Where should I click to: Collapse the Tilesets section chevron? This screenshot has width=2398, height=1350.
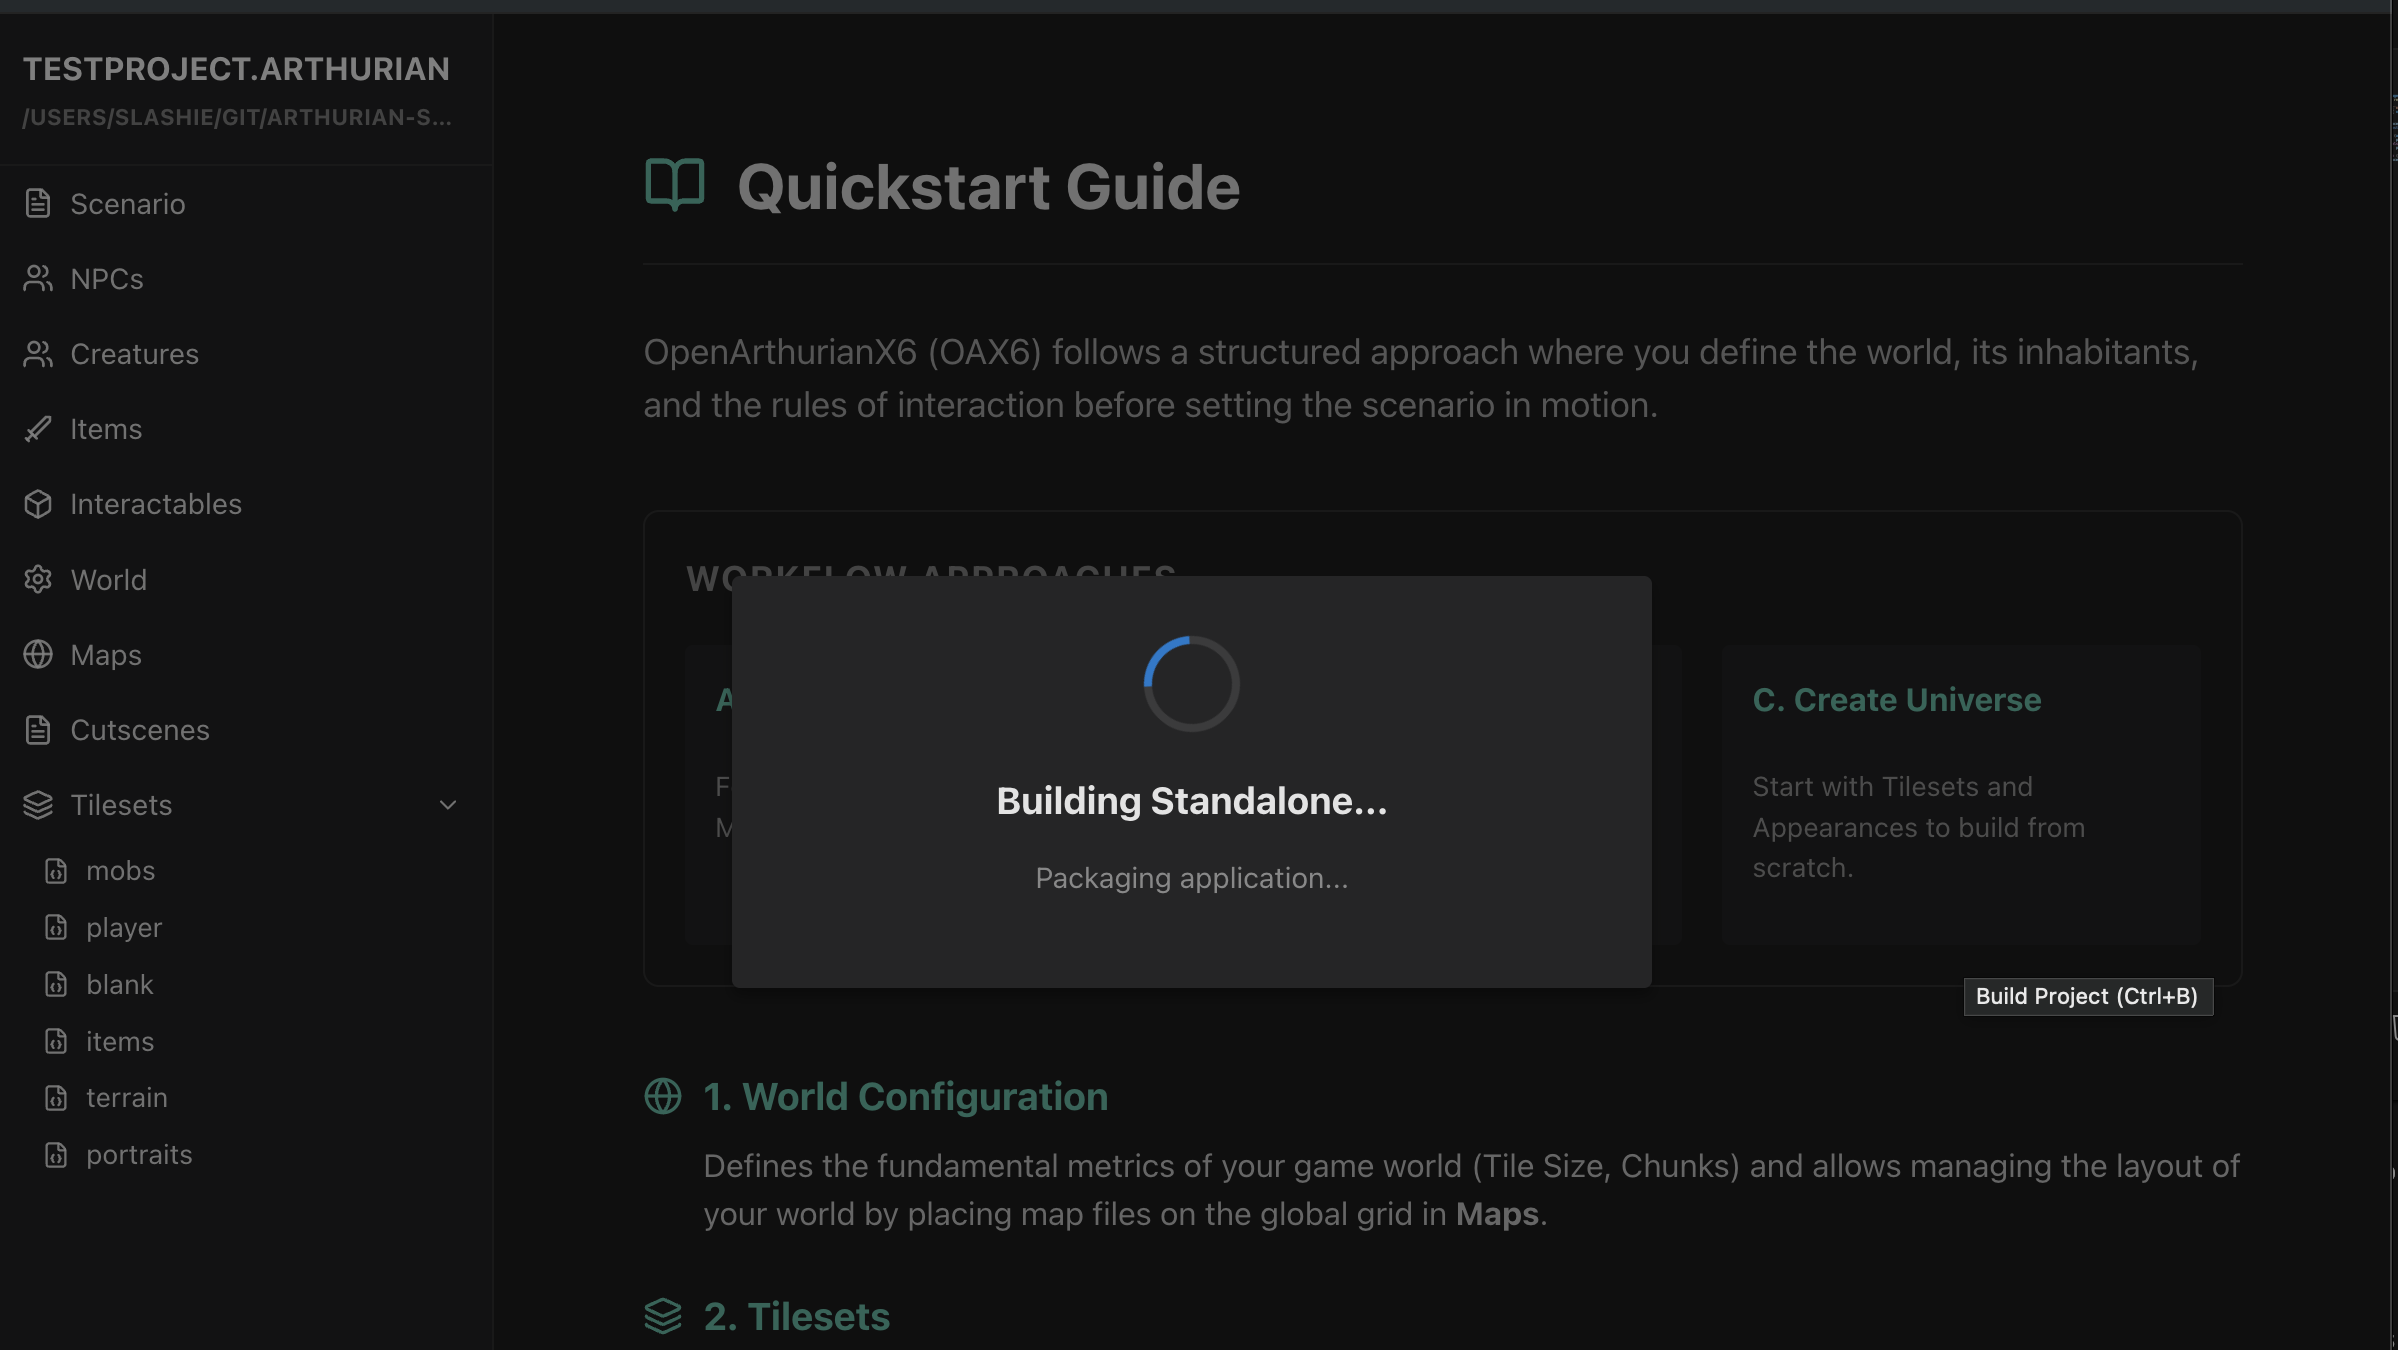(448, 805)
